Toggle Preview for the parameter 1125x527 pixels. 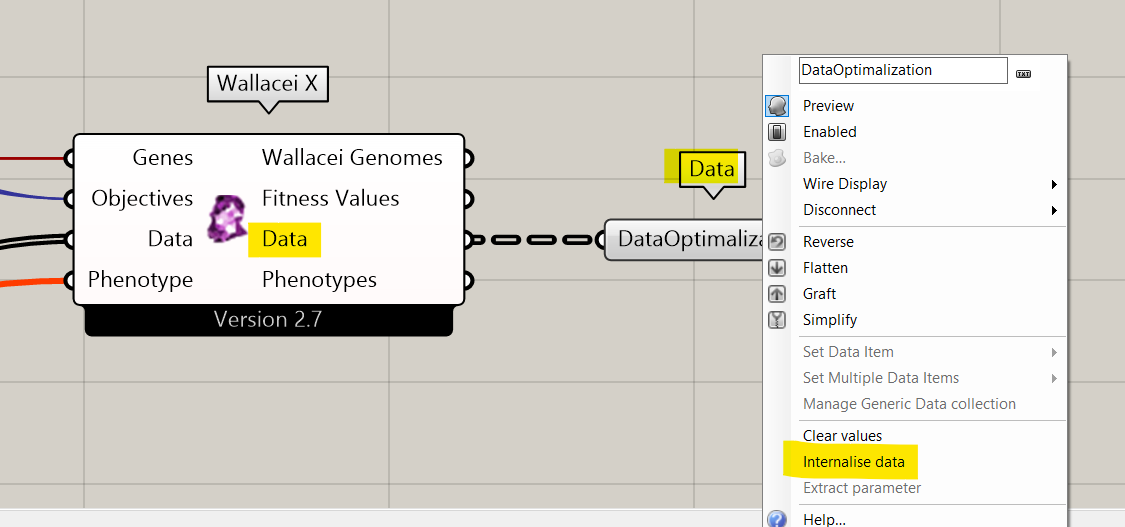pos(828,106)
